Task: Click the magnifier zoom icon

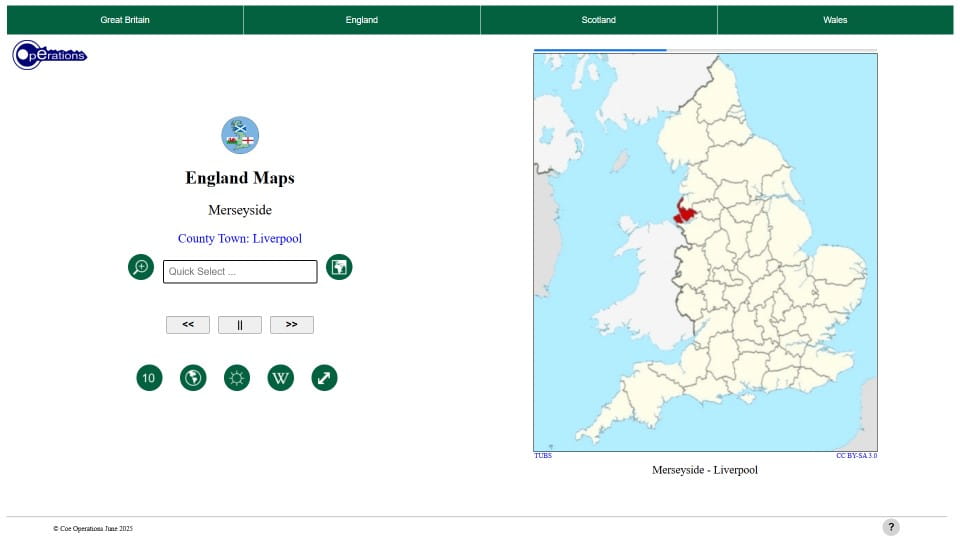Action: (x=141, y=267)
